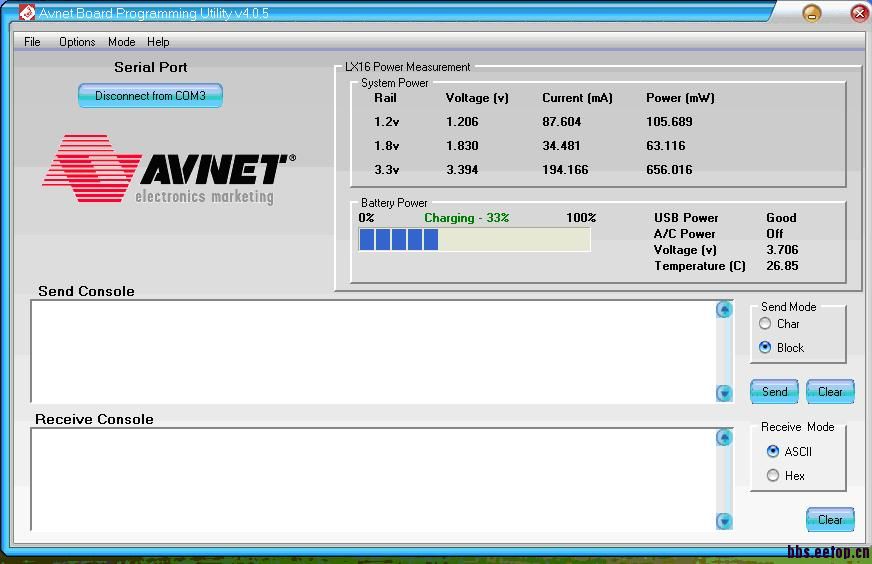The image size is (872, 564).
Task: Click the Avnet logo image
Action: (x=169, y=169)
